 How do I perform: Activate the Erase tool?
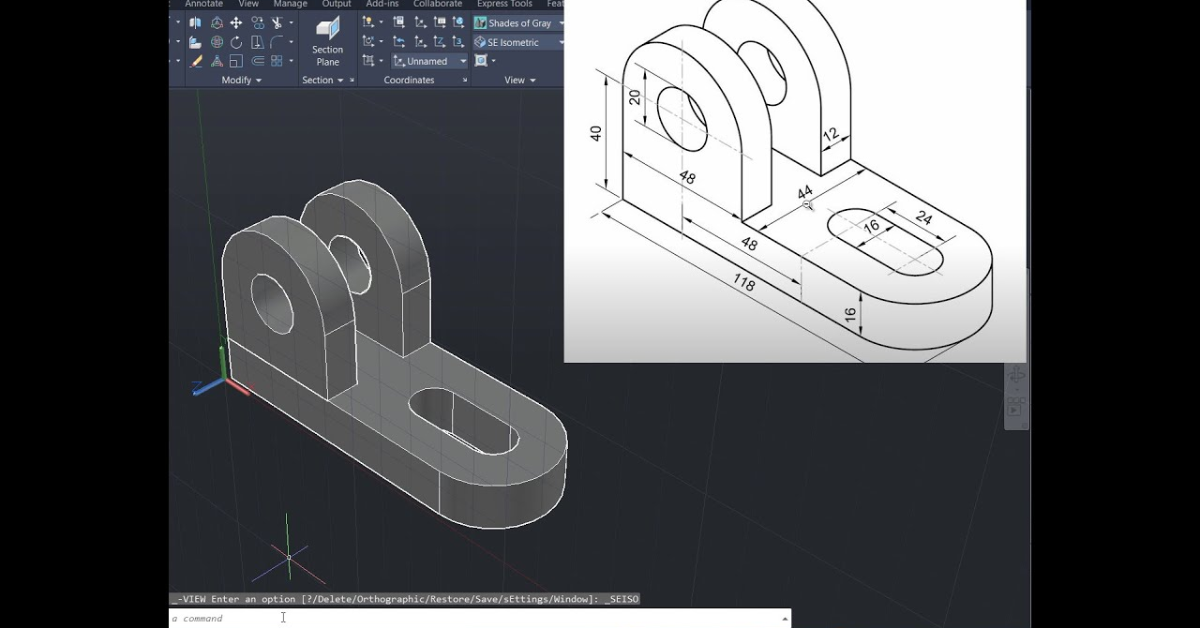(x=195, y=61)
